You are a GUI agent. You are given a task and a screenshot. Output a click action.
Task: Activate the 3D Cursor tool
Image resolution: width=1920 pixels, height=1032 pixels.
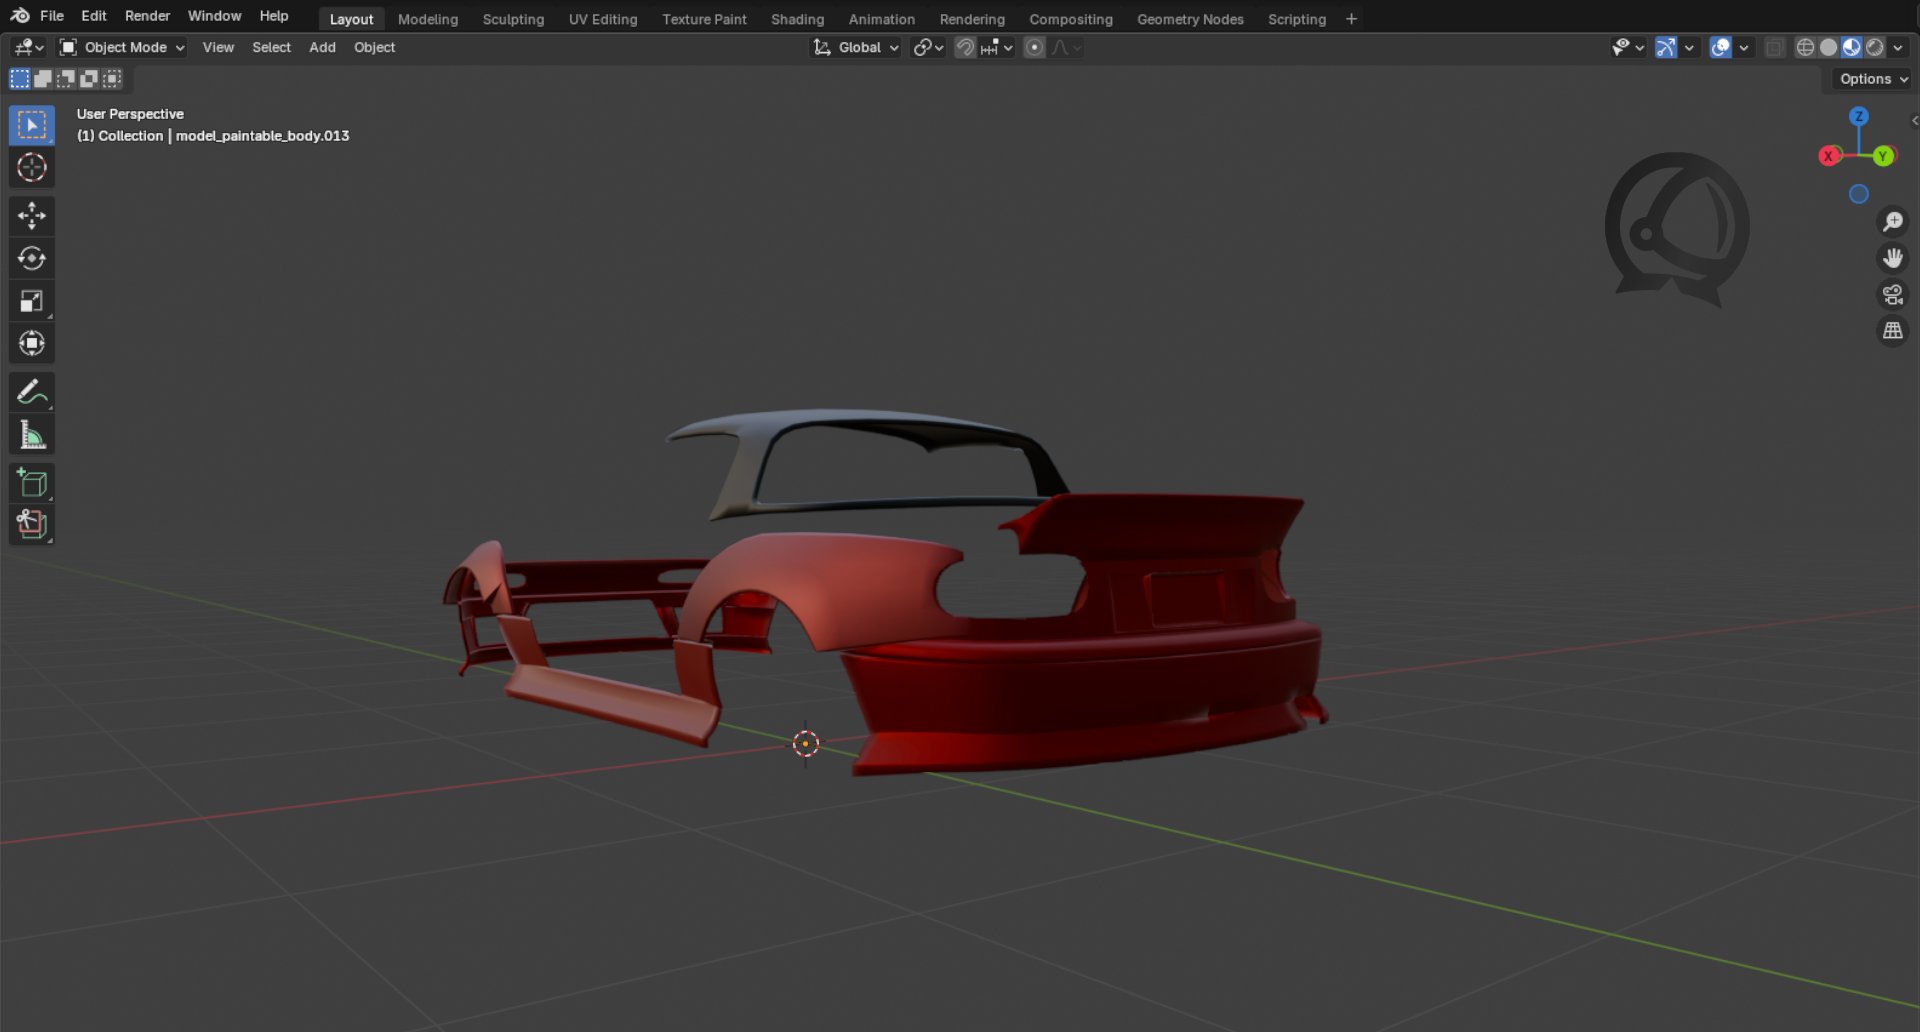[x=32, y=168]
